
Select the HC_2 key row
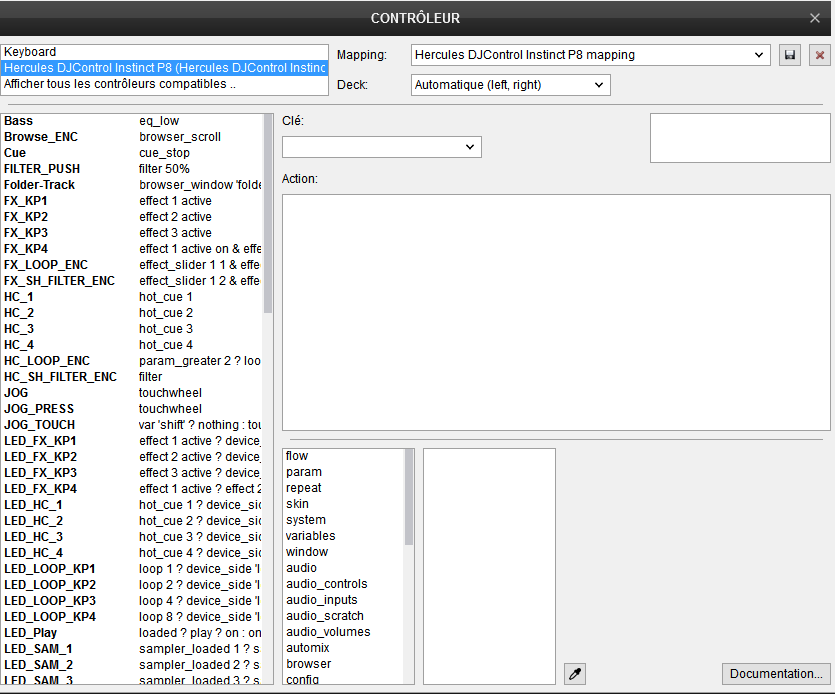coord(133,313)
